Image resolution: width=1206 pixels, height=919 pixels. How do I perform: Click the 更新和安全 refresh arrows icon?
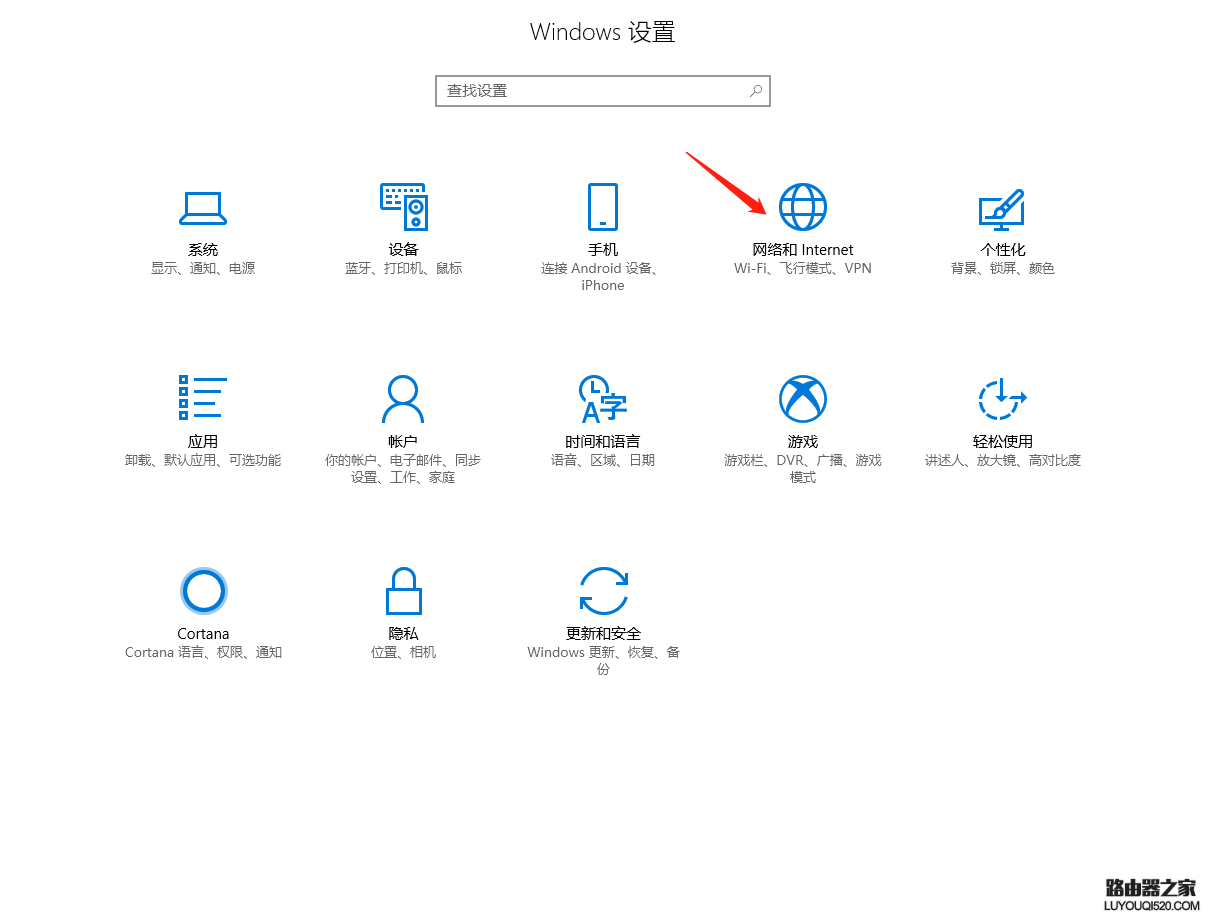click(x=603, y=591)
